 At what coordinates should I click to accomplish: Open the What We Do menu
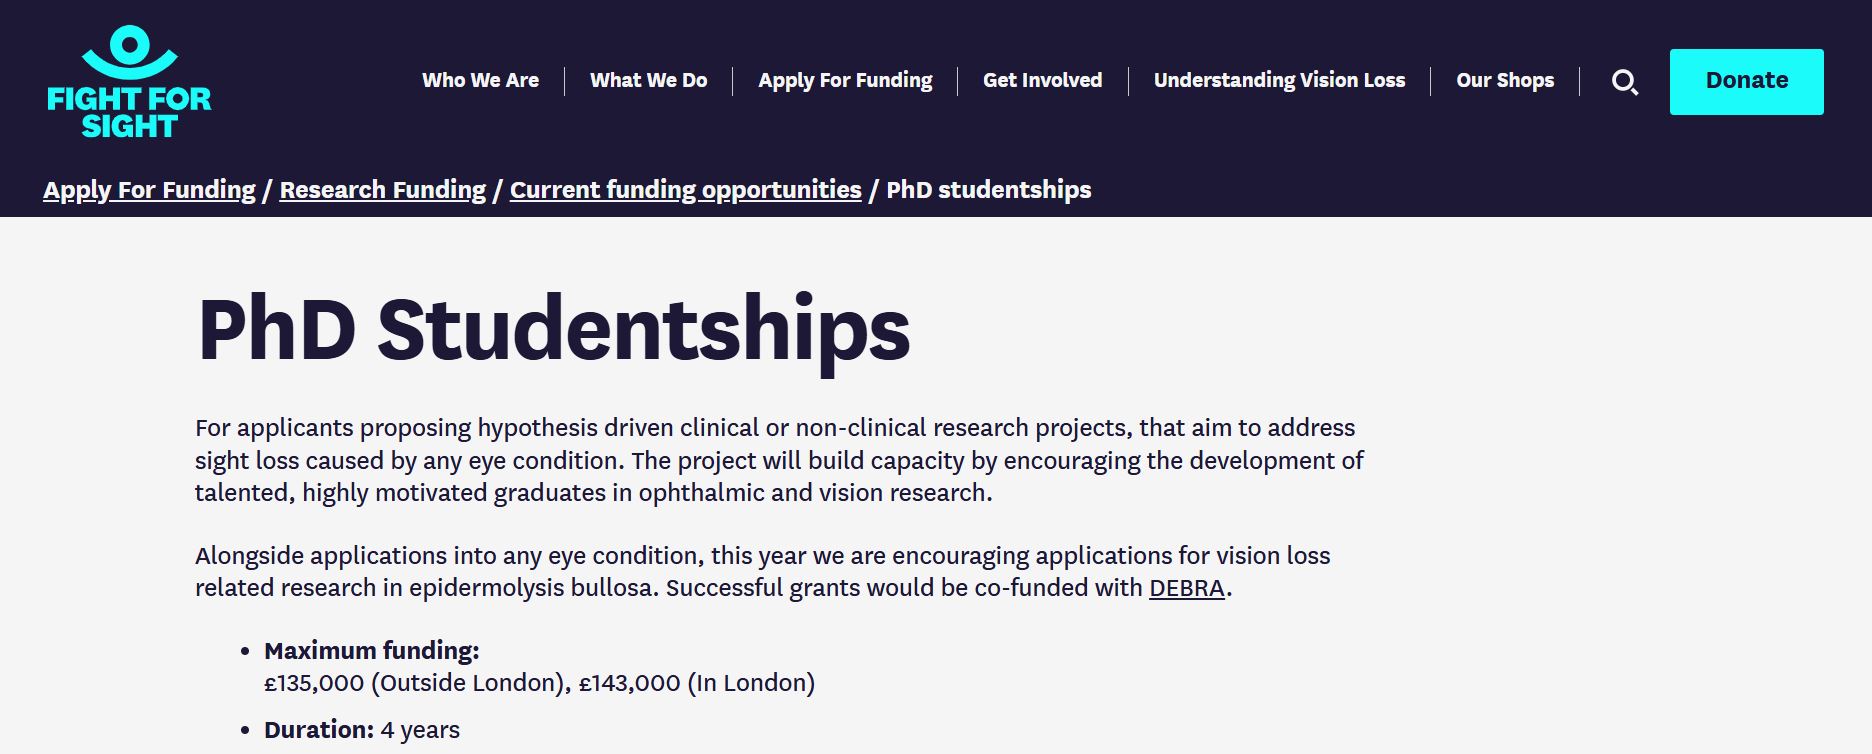[x=648, y=81]
